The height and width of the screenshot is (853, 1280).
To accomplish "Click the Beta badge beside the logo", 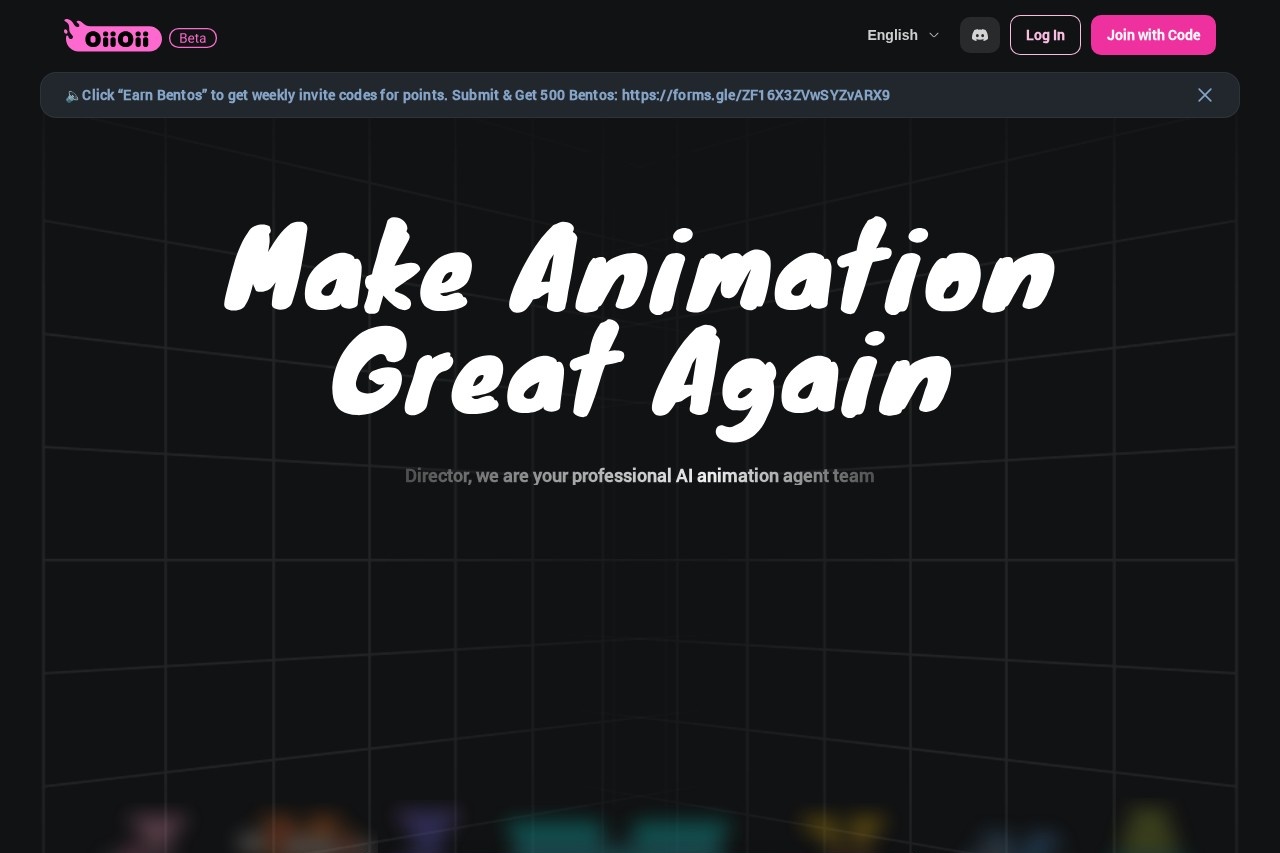I will click(x=193, y=38).
